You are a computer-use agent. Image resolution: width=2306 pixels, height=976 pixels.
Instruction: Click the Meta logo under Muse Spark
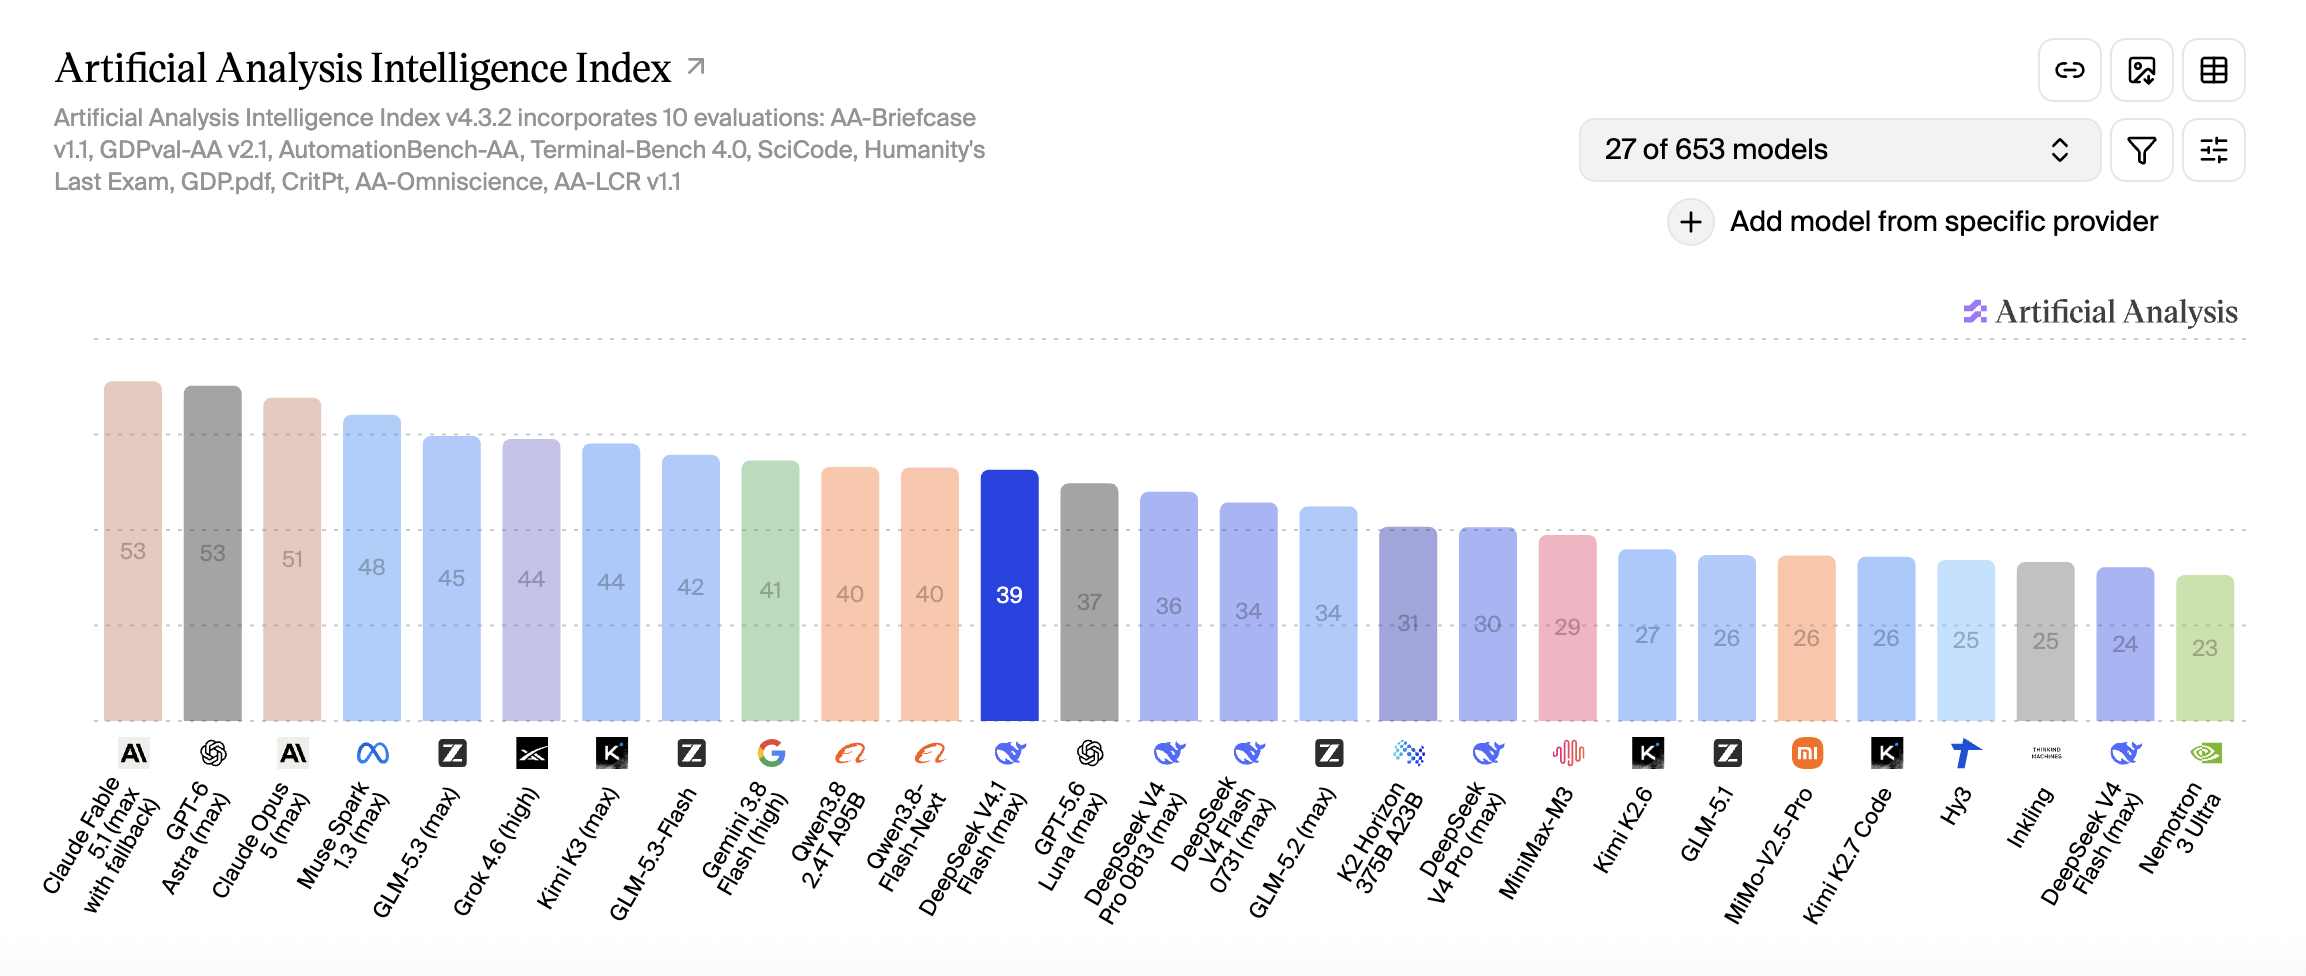pos(372,753)
